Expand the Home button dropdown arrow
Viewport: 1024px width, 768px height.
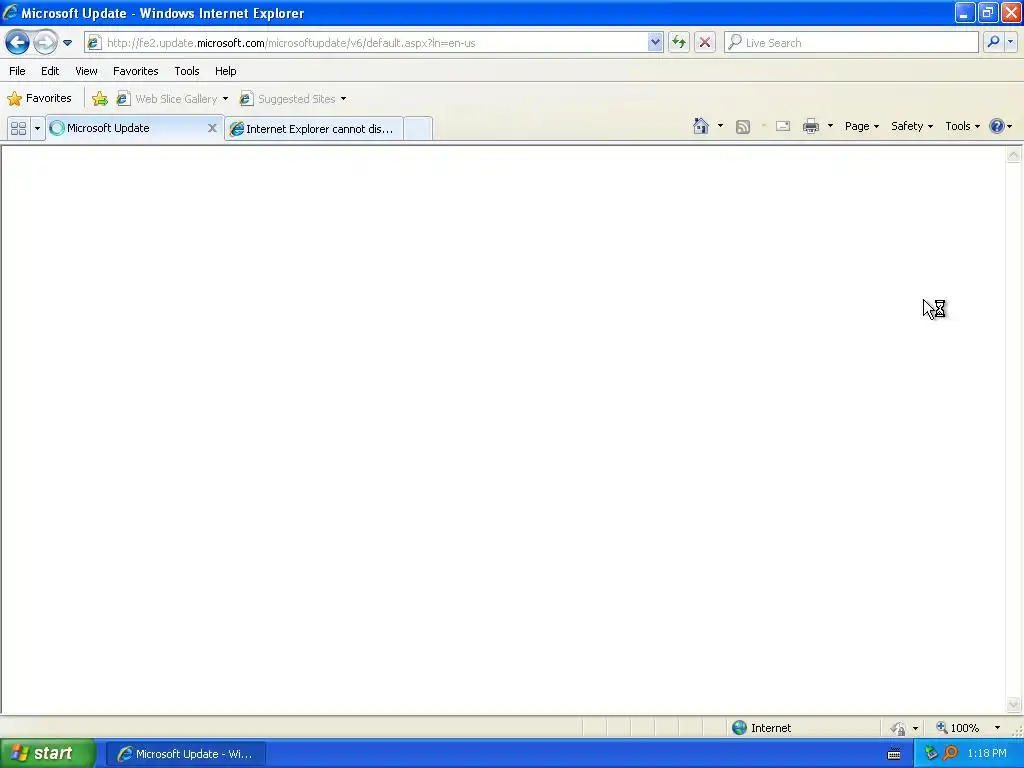pyautogui.click(x=720, y=126)
